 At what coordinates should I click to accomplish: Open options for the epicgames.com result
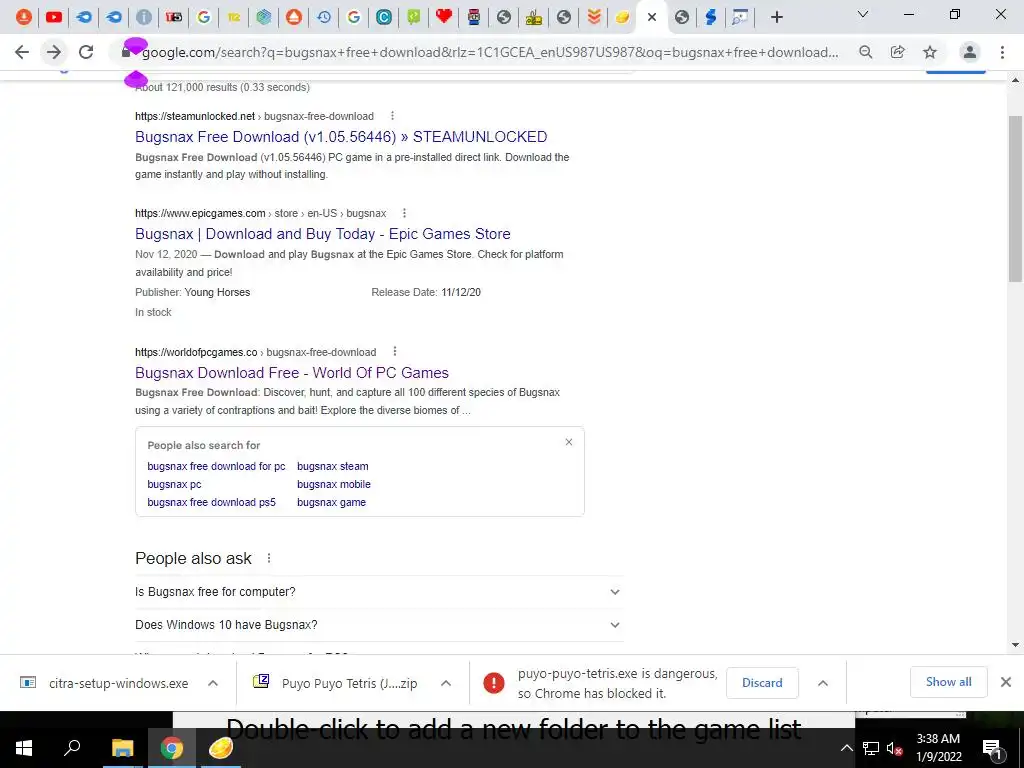[404, 213]
